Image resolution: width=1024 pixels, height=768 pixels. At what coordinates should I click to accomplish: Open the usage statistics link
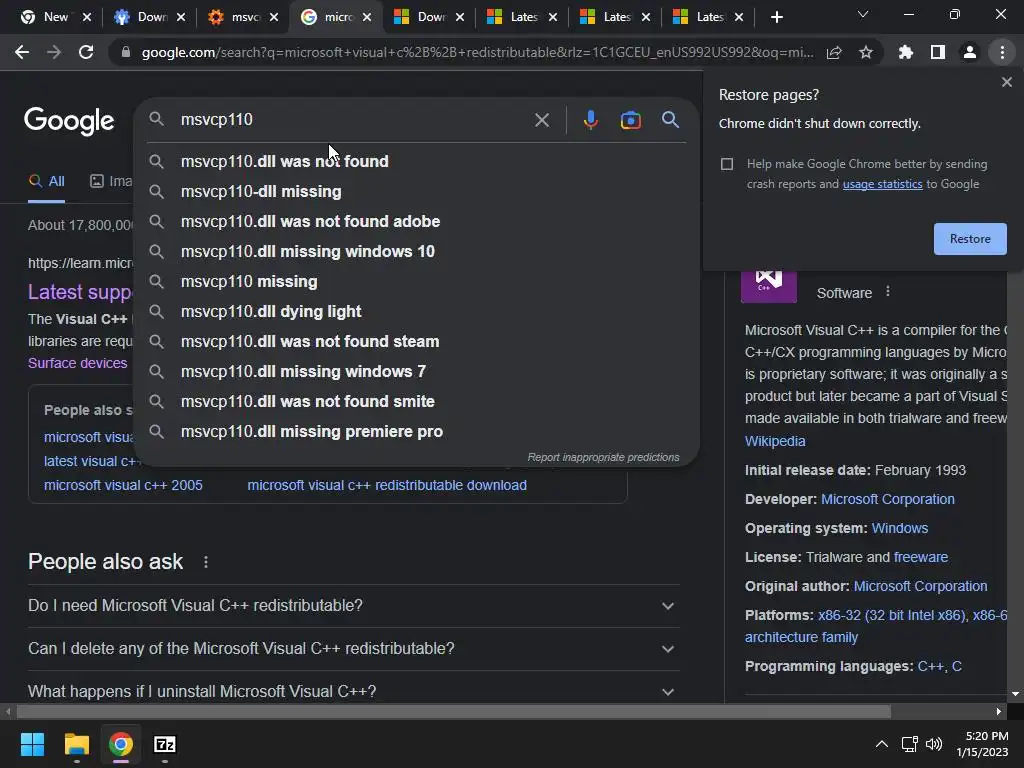882,184
